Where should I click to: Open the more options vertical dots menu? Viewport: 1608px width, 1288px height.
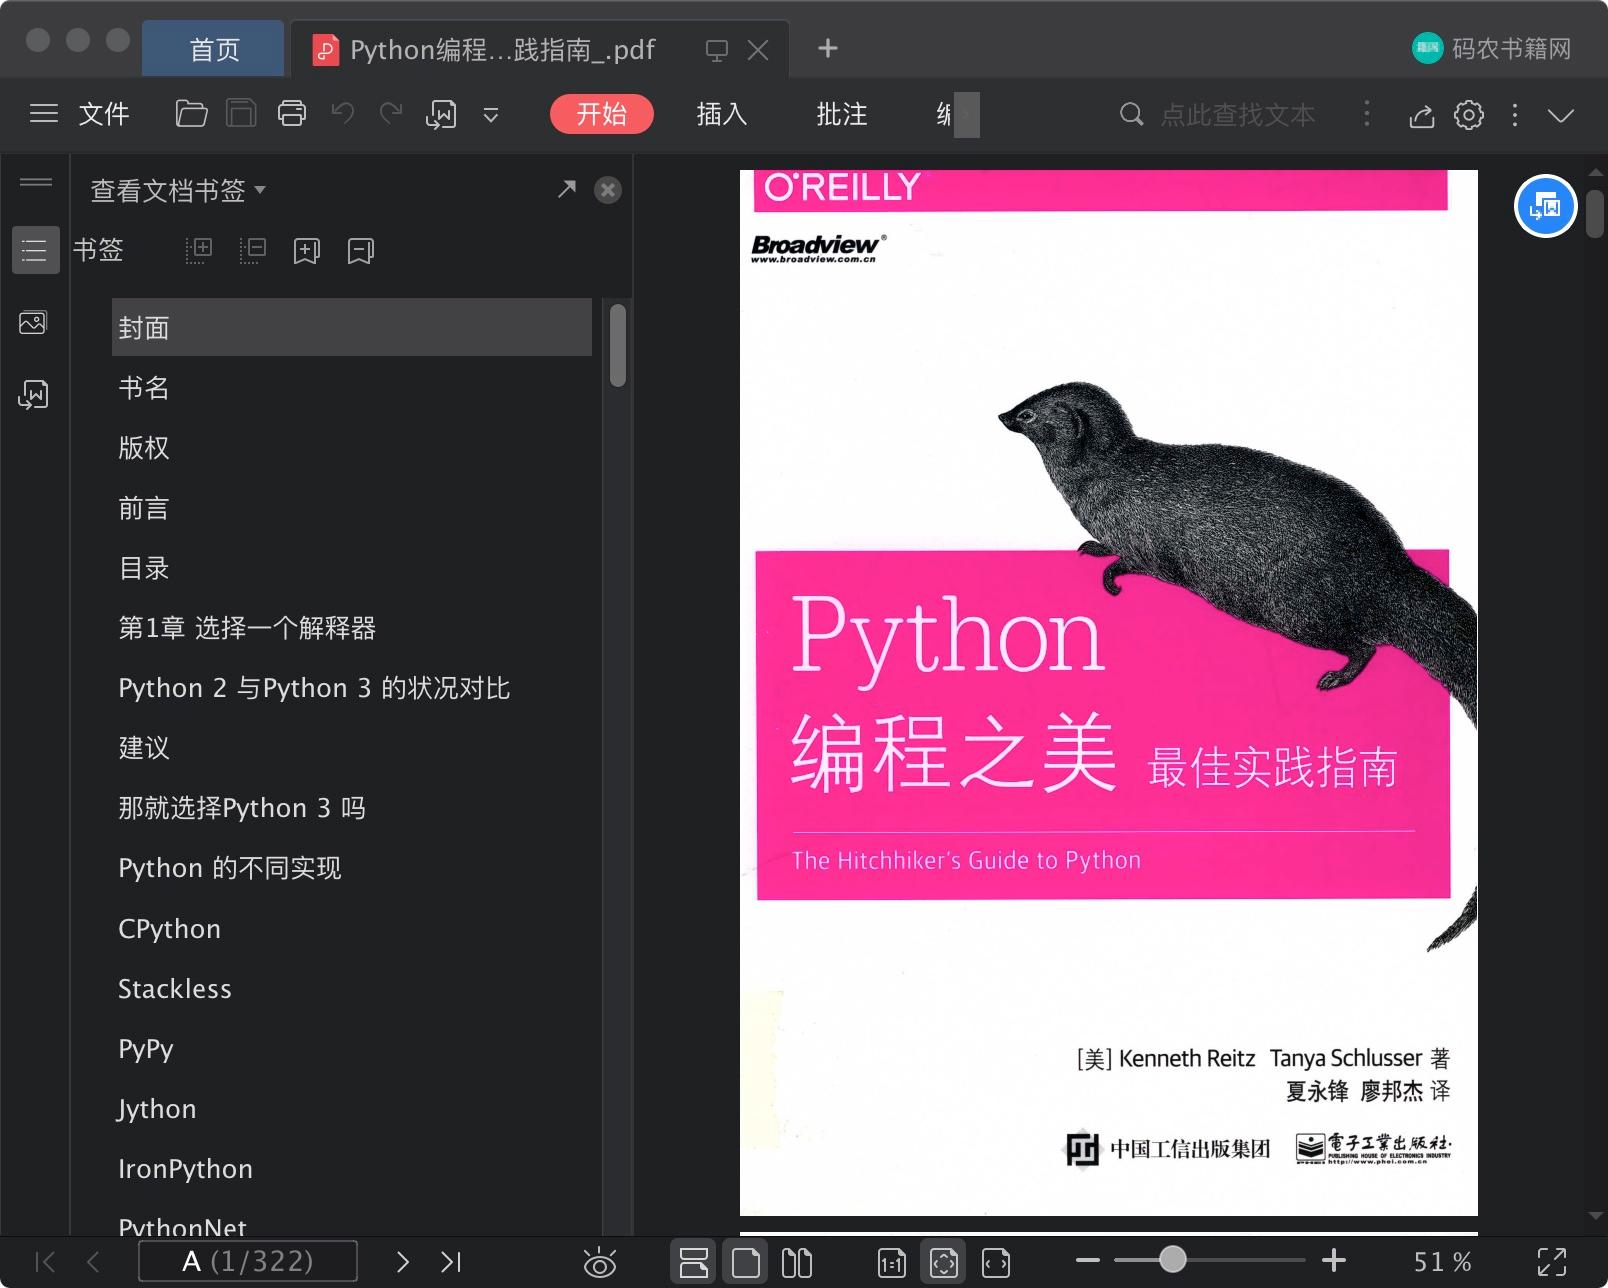click(x=1515, y=115)
